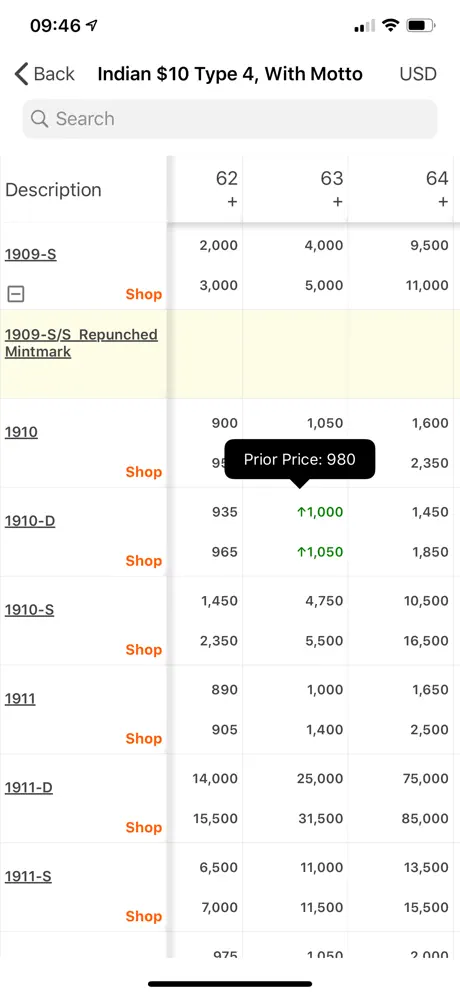Tap the Back chevron arrow
460x996 pixels.
[22, 74]
